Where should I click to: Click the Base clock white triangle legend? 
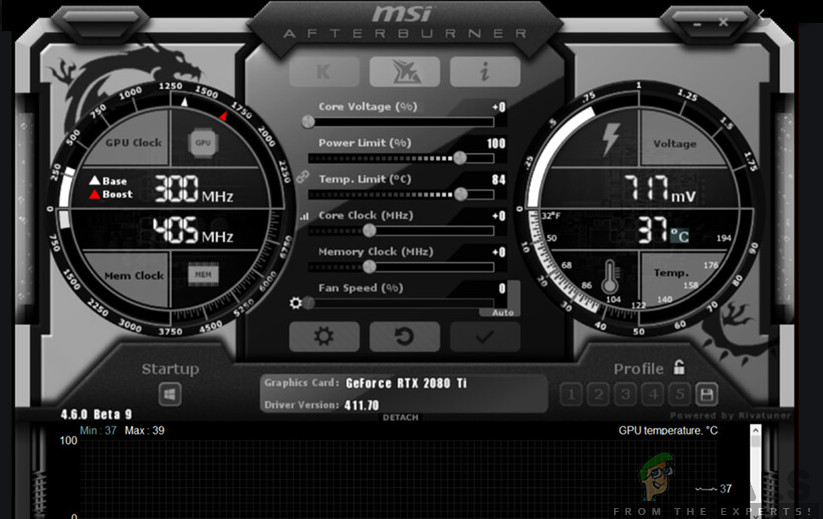(94, 181)
